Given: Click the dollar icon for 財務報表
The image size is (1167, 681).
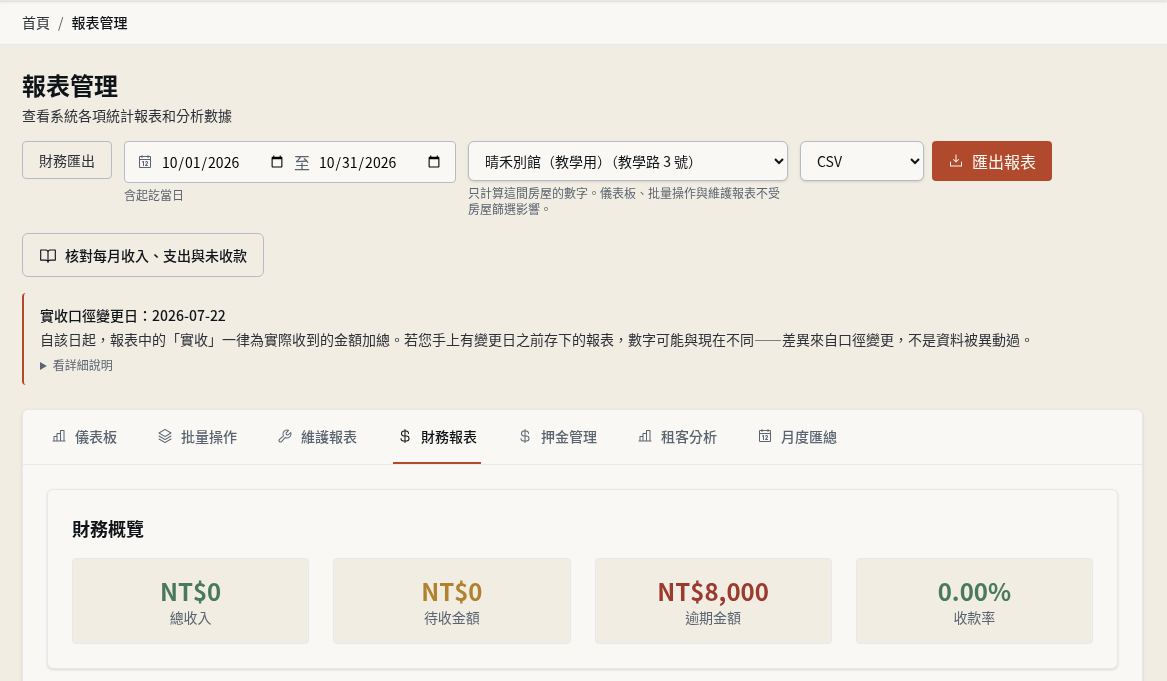Looking at the screenshot, I should [x=405, y=436].
